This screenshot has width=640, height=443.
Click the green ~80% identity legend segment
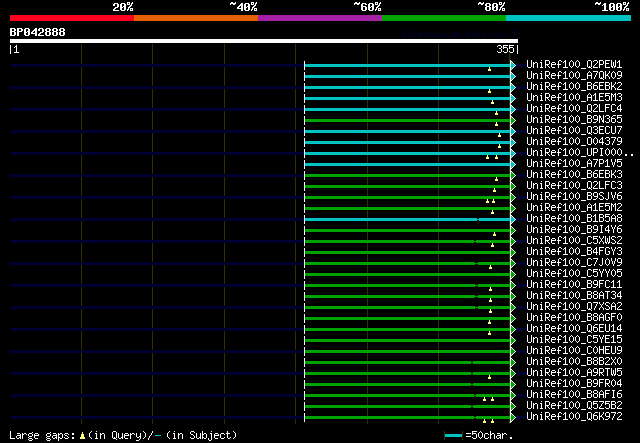pyautogui.click(x=444, y=18)
